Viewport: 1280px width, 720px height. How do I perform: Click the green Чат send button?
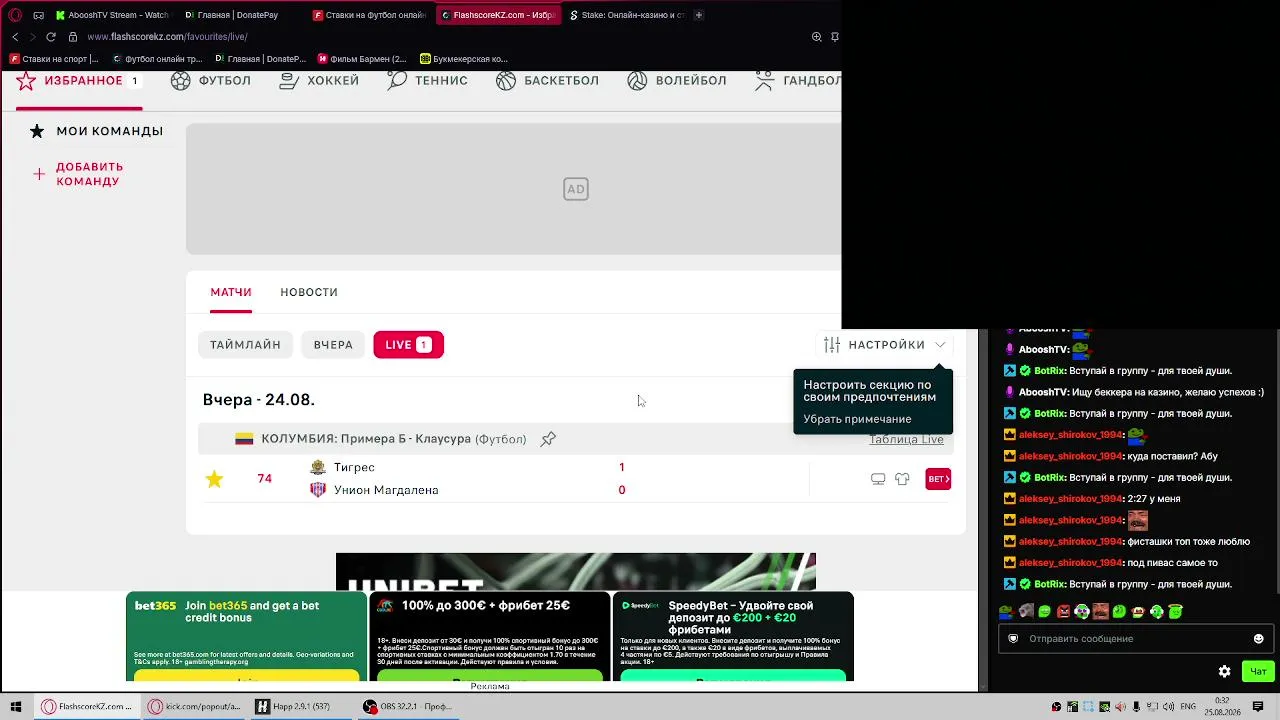click(x=1258, y=671)
